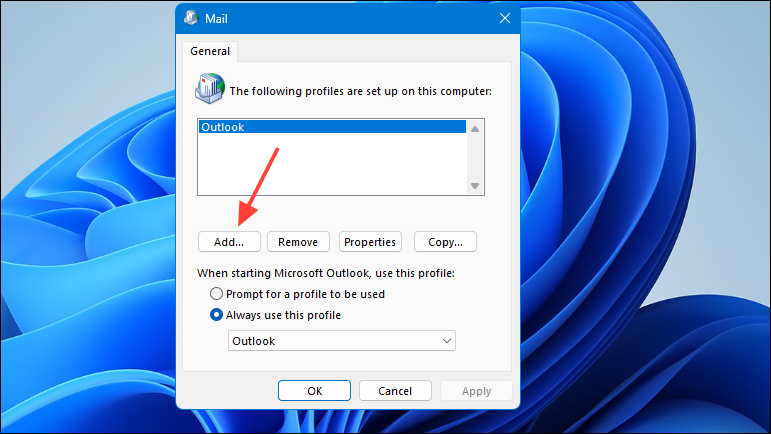Choose Prompt for a profile to be used
The width and height of the screenshot is (771, 434).
pyautogui.click(x=297, y=294)
